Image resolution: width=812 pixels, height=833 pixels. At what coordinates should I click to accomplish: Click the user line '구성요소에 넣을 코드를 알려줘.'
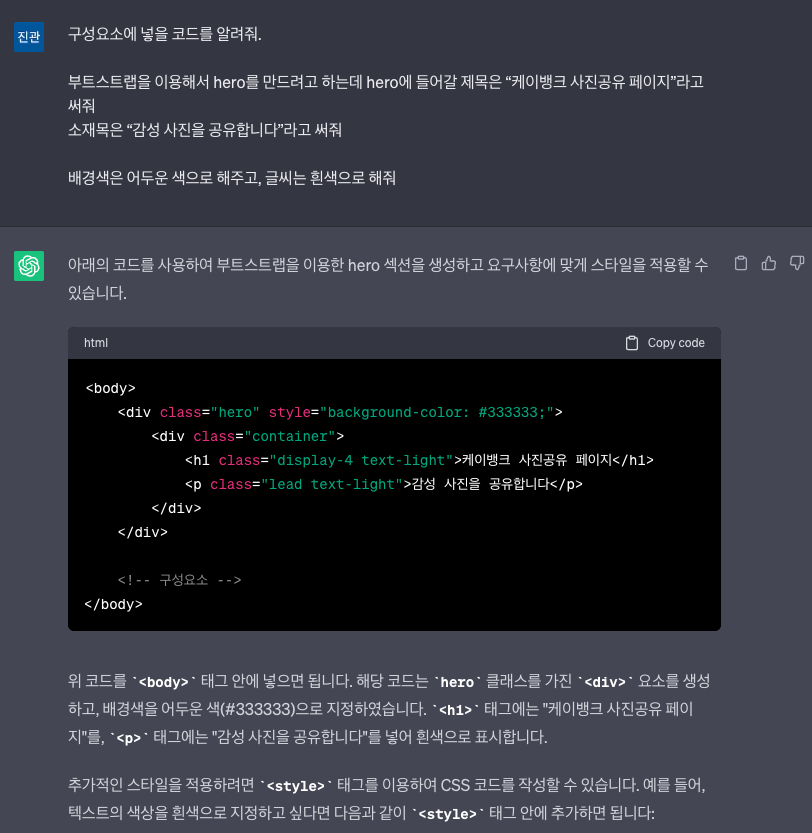(x=165, y=35)
